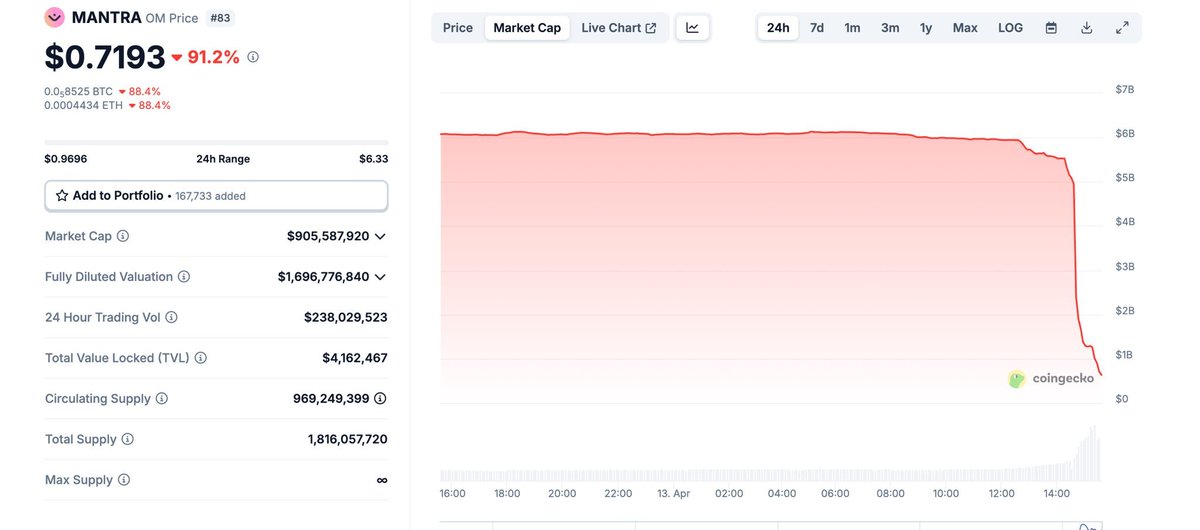Select the 3m time range
The image size is (1200, 530).
coord(890,28)
